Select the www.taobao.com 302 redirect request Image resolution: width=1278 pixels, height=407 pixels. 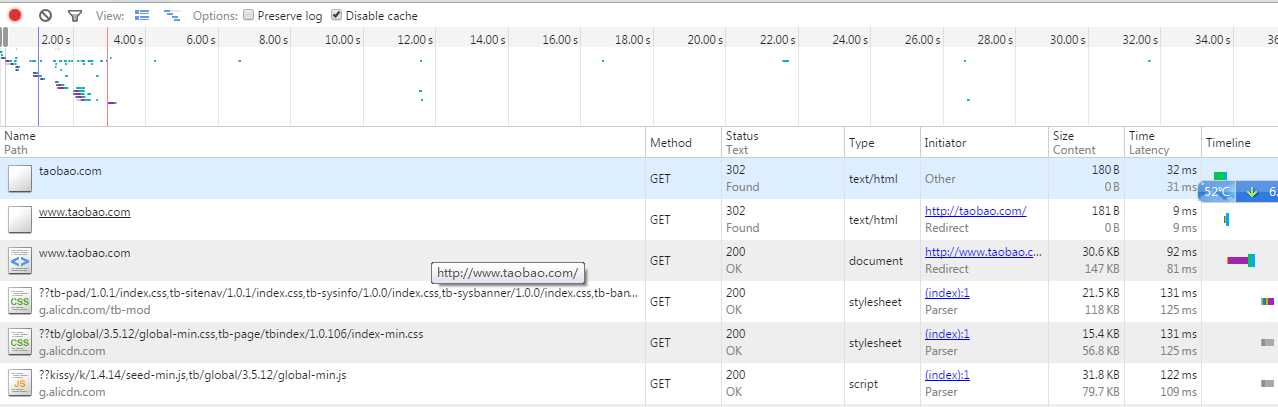coord(639,219)
